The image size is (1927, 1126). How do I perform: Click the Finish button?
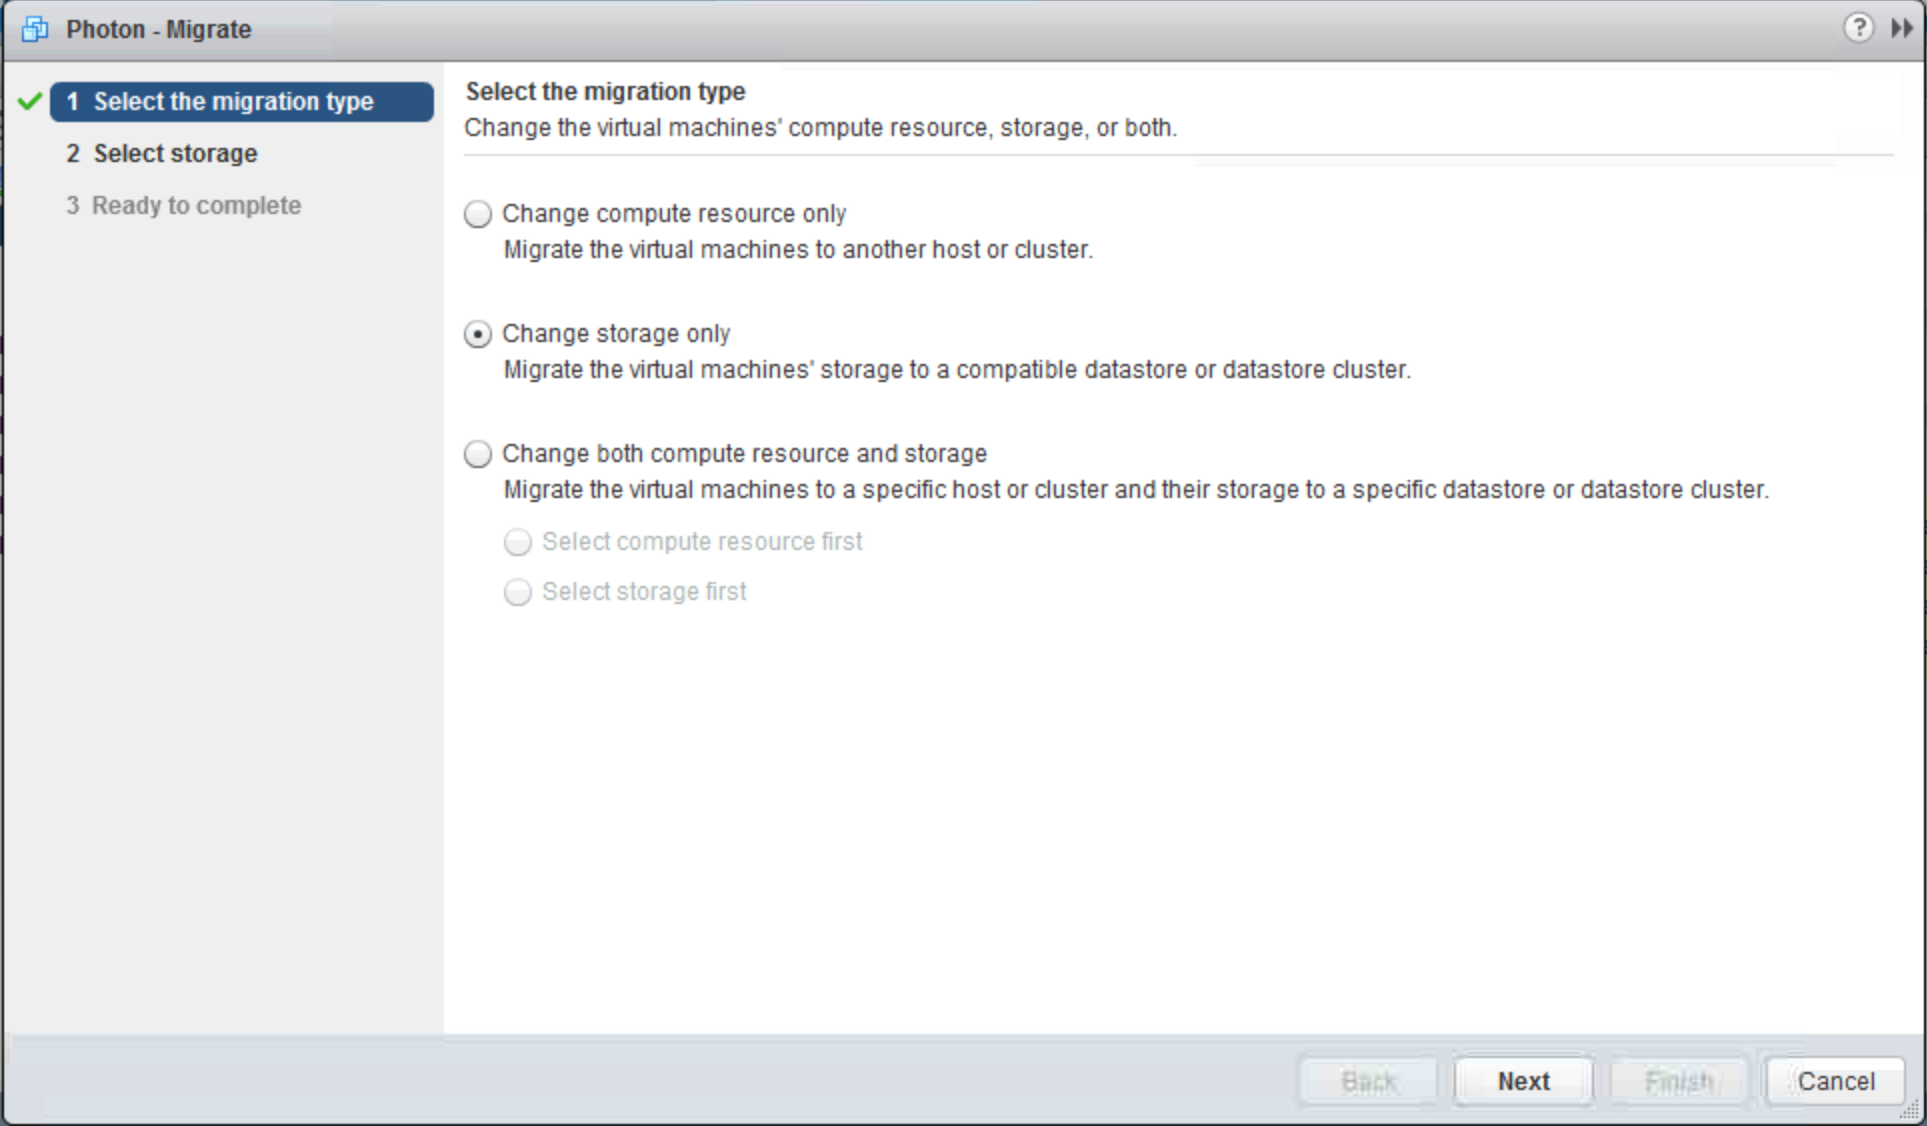click(x=1679, y=1081)
